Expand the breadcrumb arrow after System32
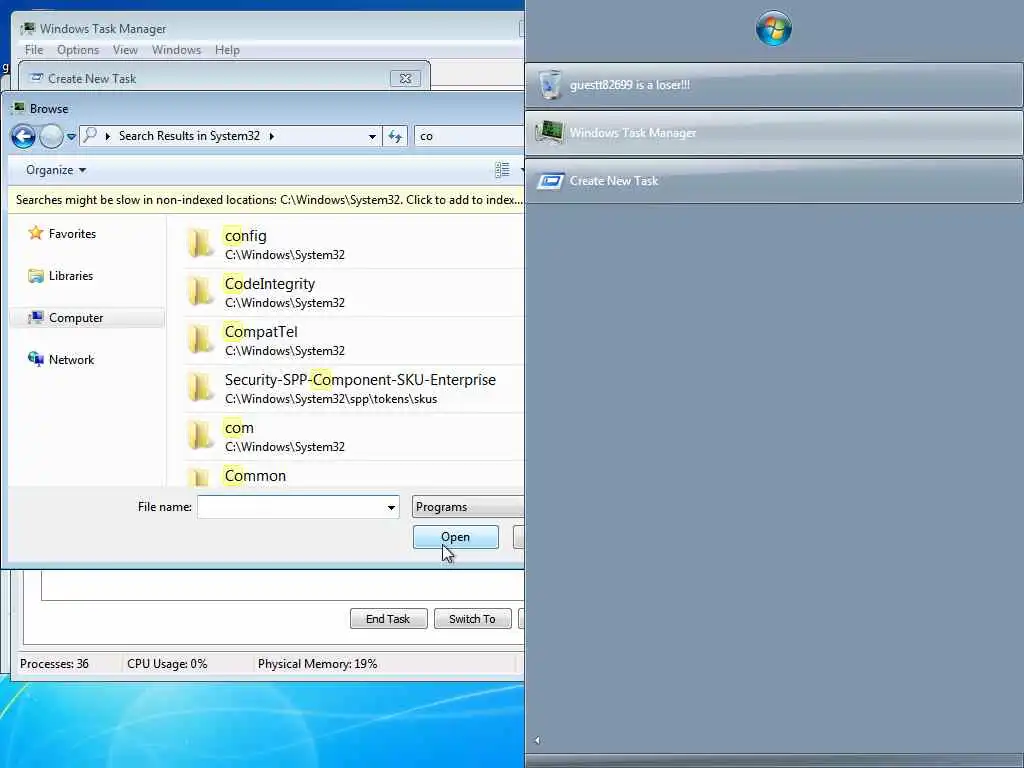 (x=272, y=136)
